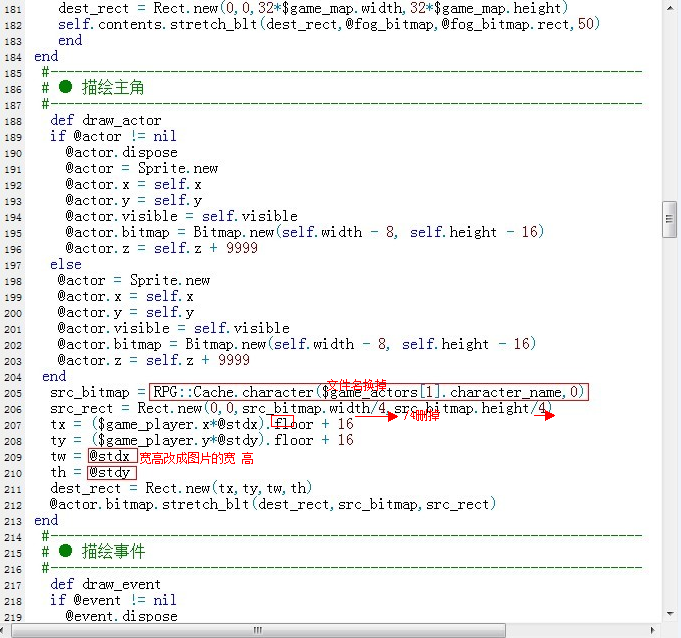The image size is (681, 638).
Task: Click line number 188 in the gutter
Action: [13, 121]
